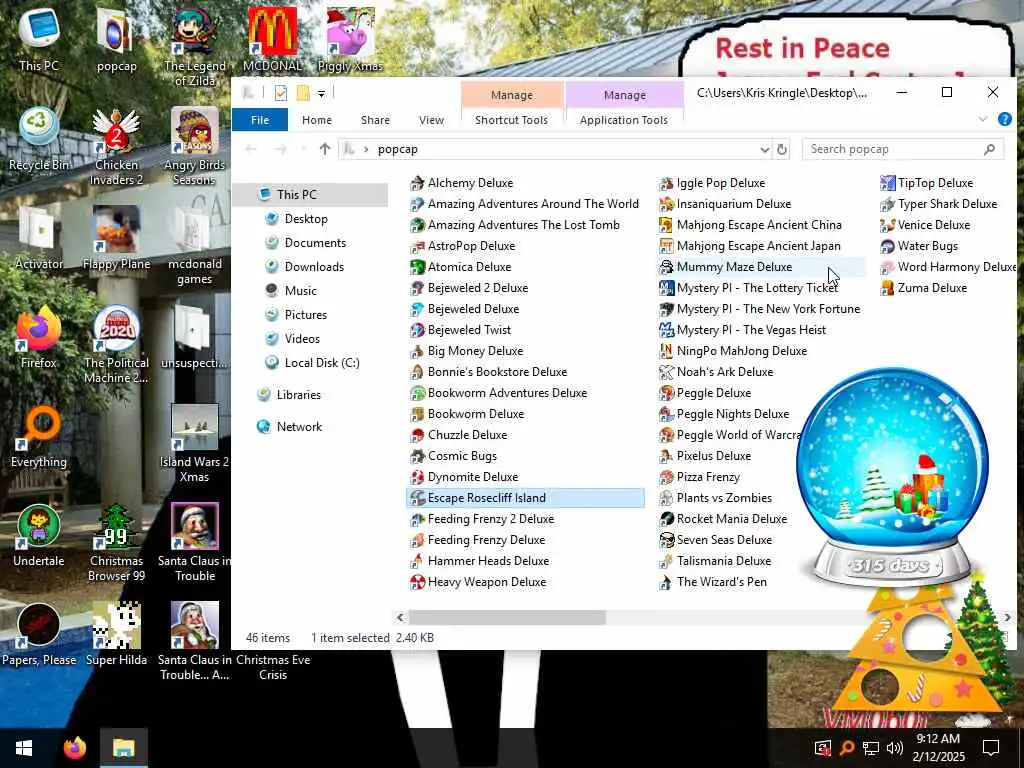Select the AstroPop Deluxe shortcut icon

(417, 246)
